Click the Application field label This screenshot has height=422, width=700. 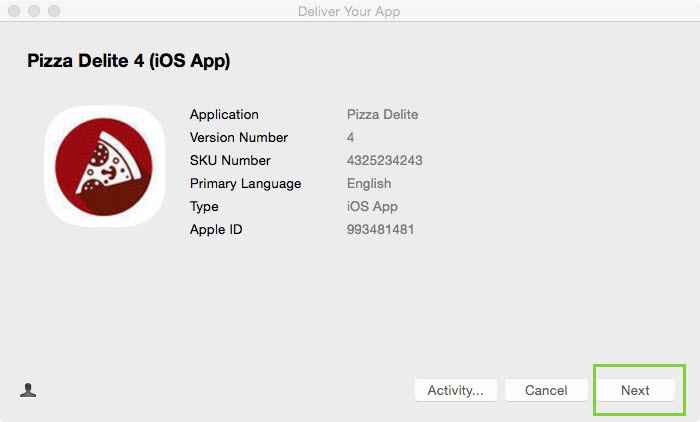[x=224, y=115]
